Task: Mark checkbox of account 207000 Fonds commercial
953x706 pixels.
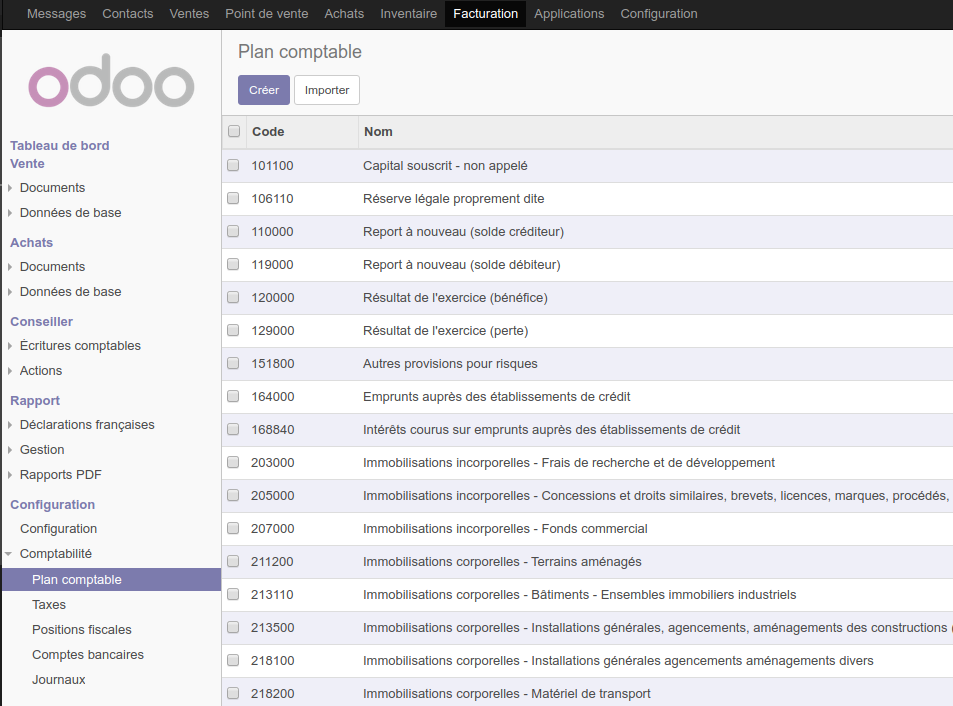Action: point(233,528)
